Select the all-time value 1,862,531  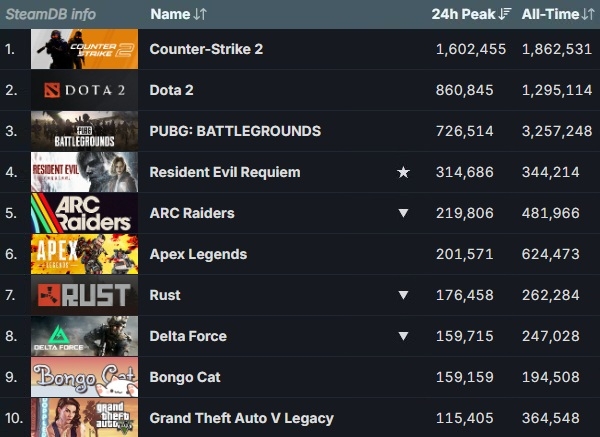tap(557, 49)
